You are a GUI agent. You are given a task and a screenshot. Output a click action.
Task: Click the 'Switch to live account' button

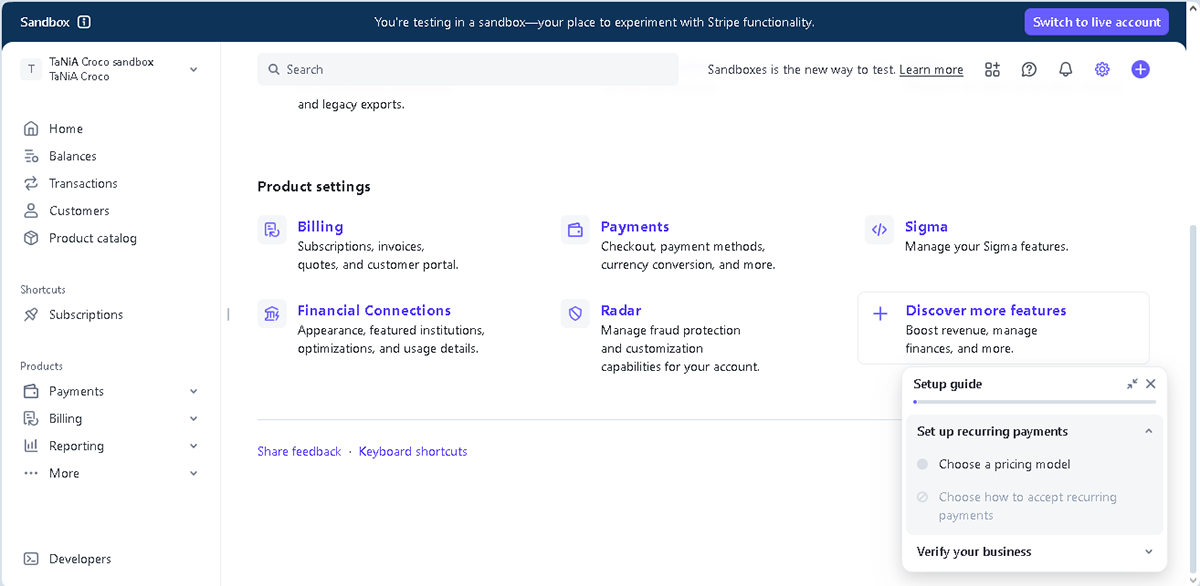(x=1096, y=21)
